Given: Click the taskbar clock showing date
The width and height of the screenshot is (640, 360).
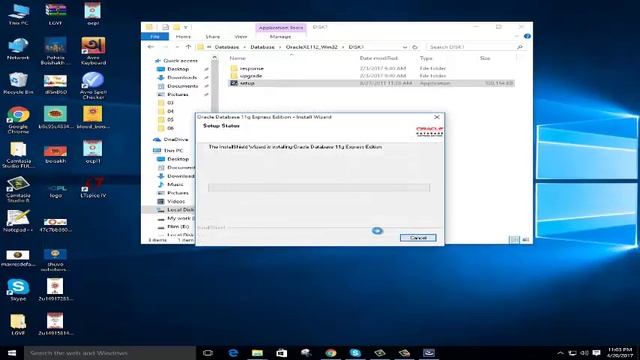Looking at the screenshot, I should tap(620, 353).
